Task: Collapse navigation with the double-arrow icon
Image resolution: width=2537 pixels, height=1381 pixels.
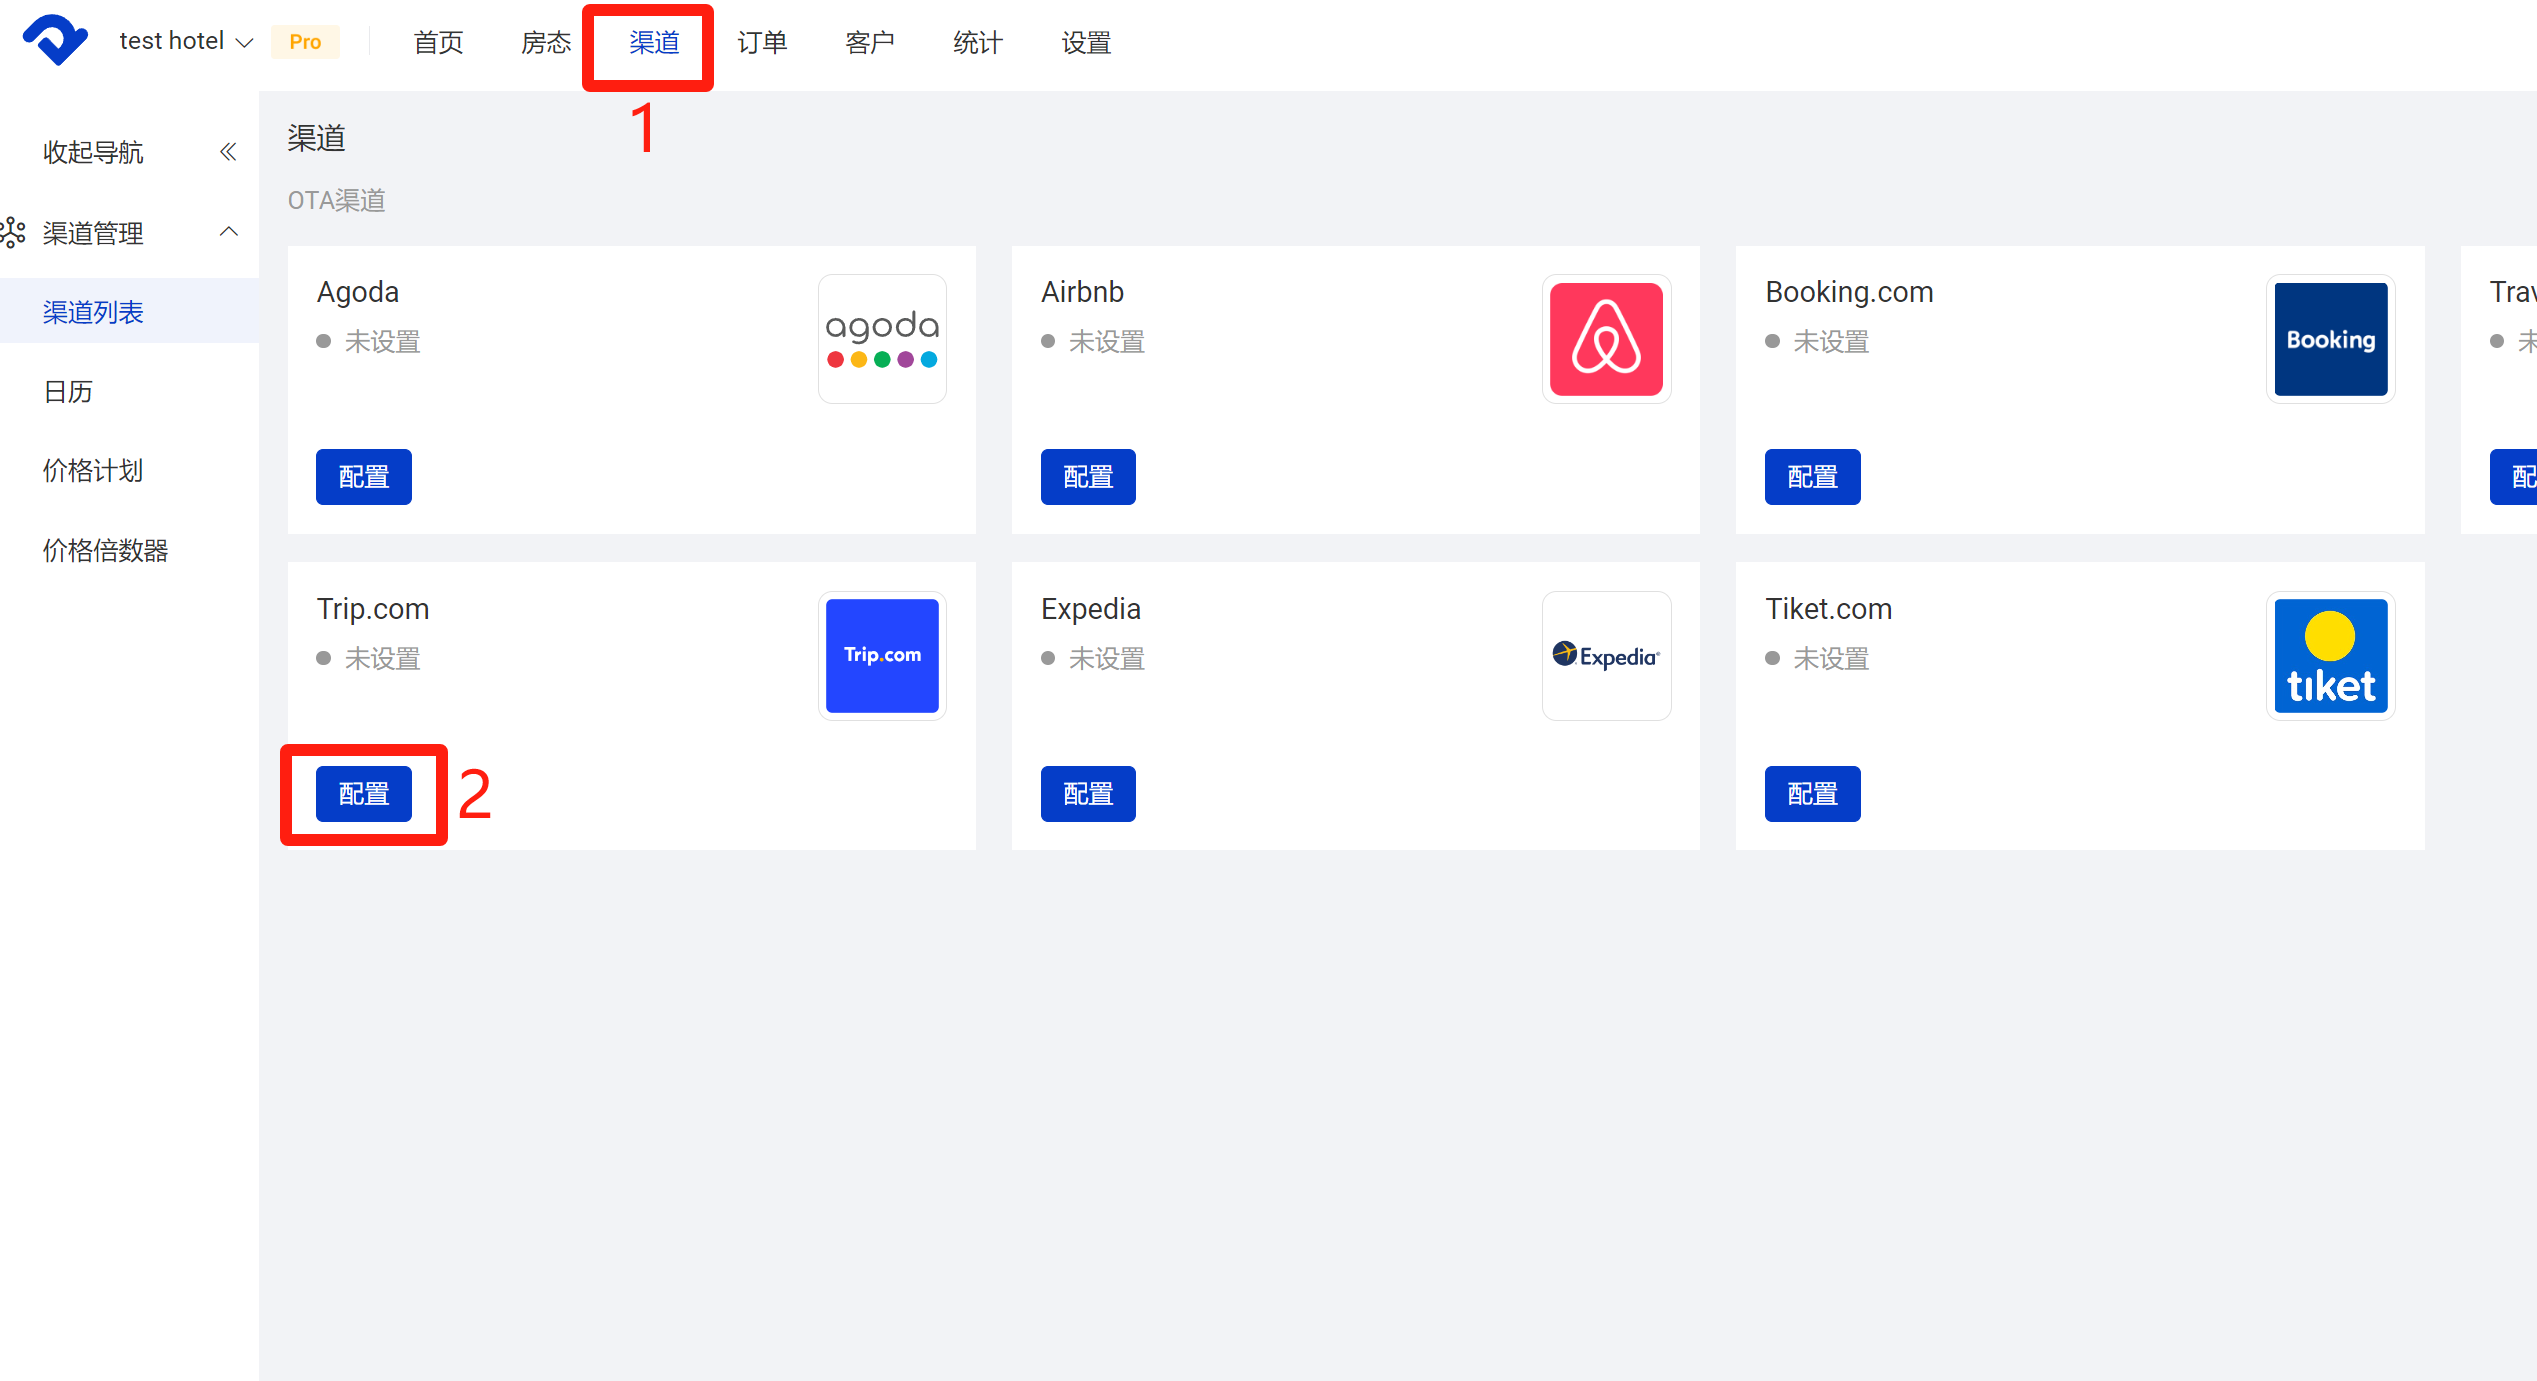Action: pos(228,152)
